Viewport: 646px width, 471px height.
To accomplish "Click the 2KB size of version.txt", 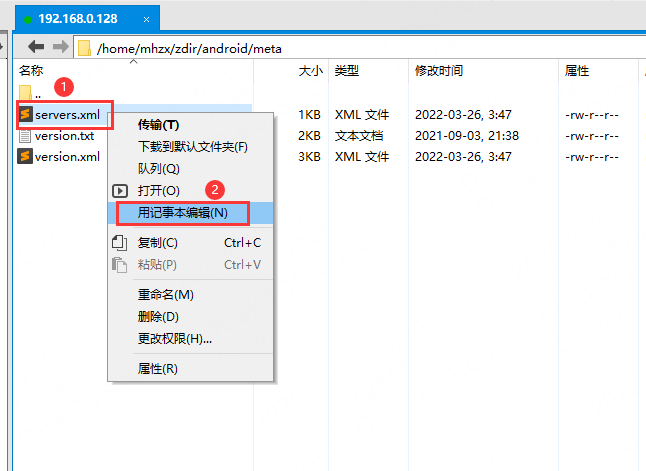I will click(309, 136).
